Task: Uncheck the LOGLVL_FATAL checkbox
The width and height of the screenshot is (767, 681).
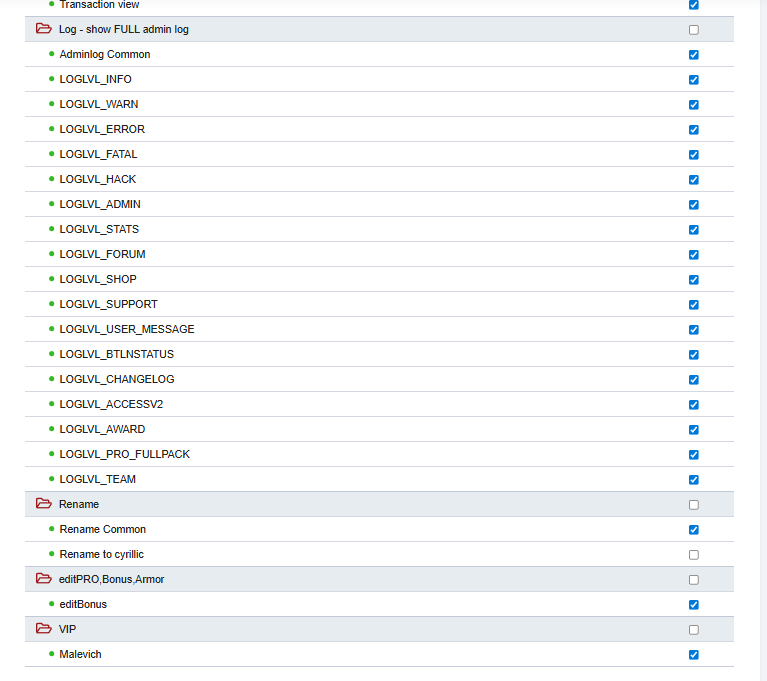Action: (x=694, y=155)
